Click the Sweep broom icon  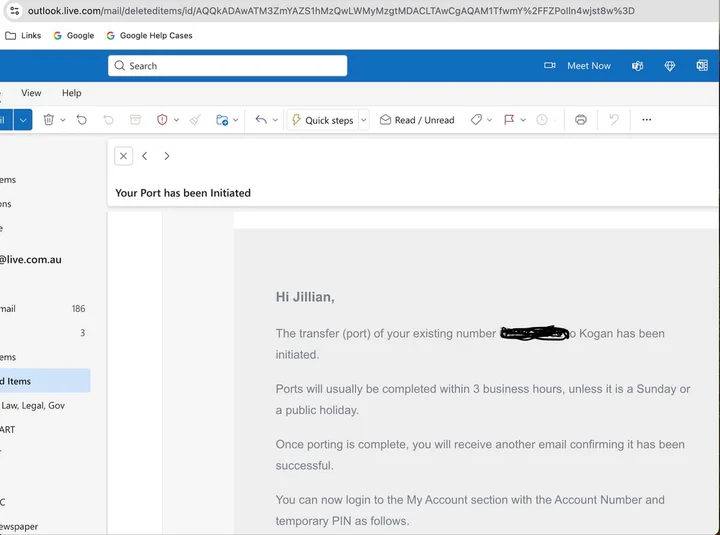195,120
